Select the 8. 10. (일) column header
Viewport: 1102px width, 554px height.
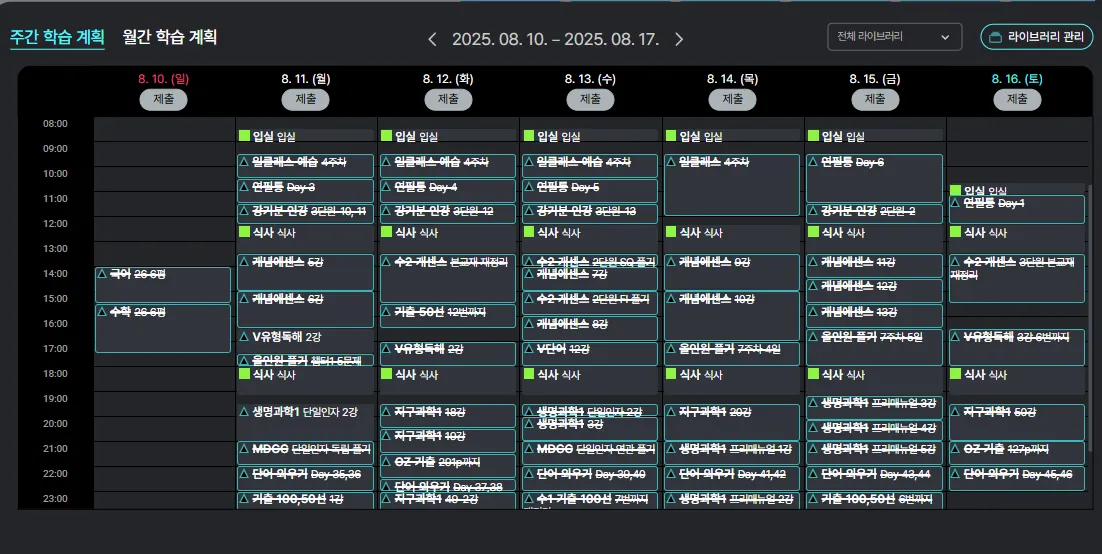(x=163, y=79)
